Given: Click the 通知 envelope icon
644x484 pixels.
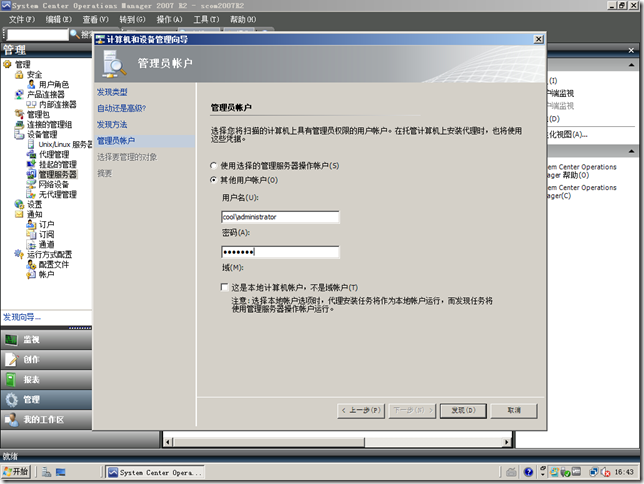Looking at the screenshot, I should tap(19, 214).
